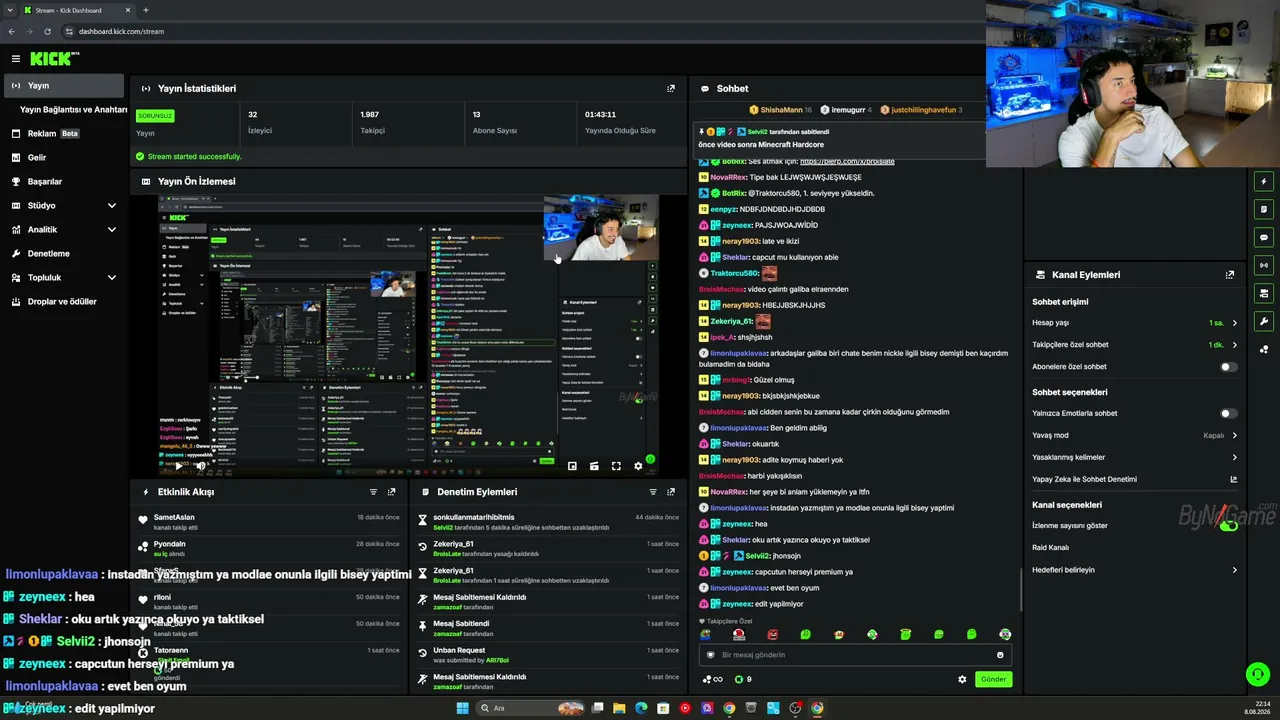1280x720 pixels.
Task: Enter fullscreen on the stream preview
Action: pos(616,466)
